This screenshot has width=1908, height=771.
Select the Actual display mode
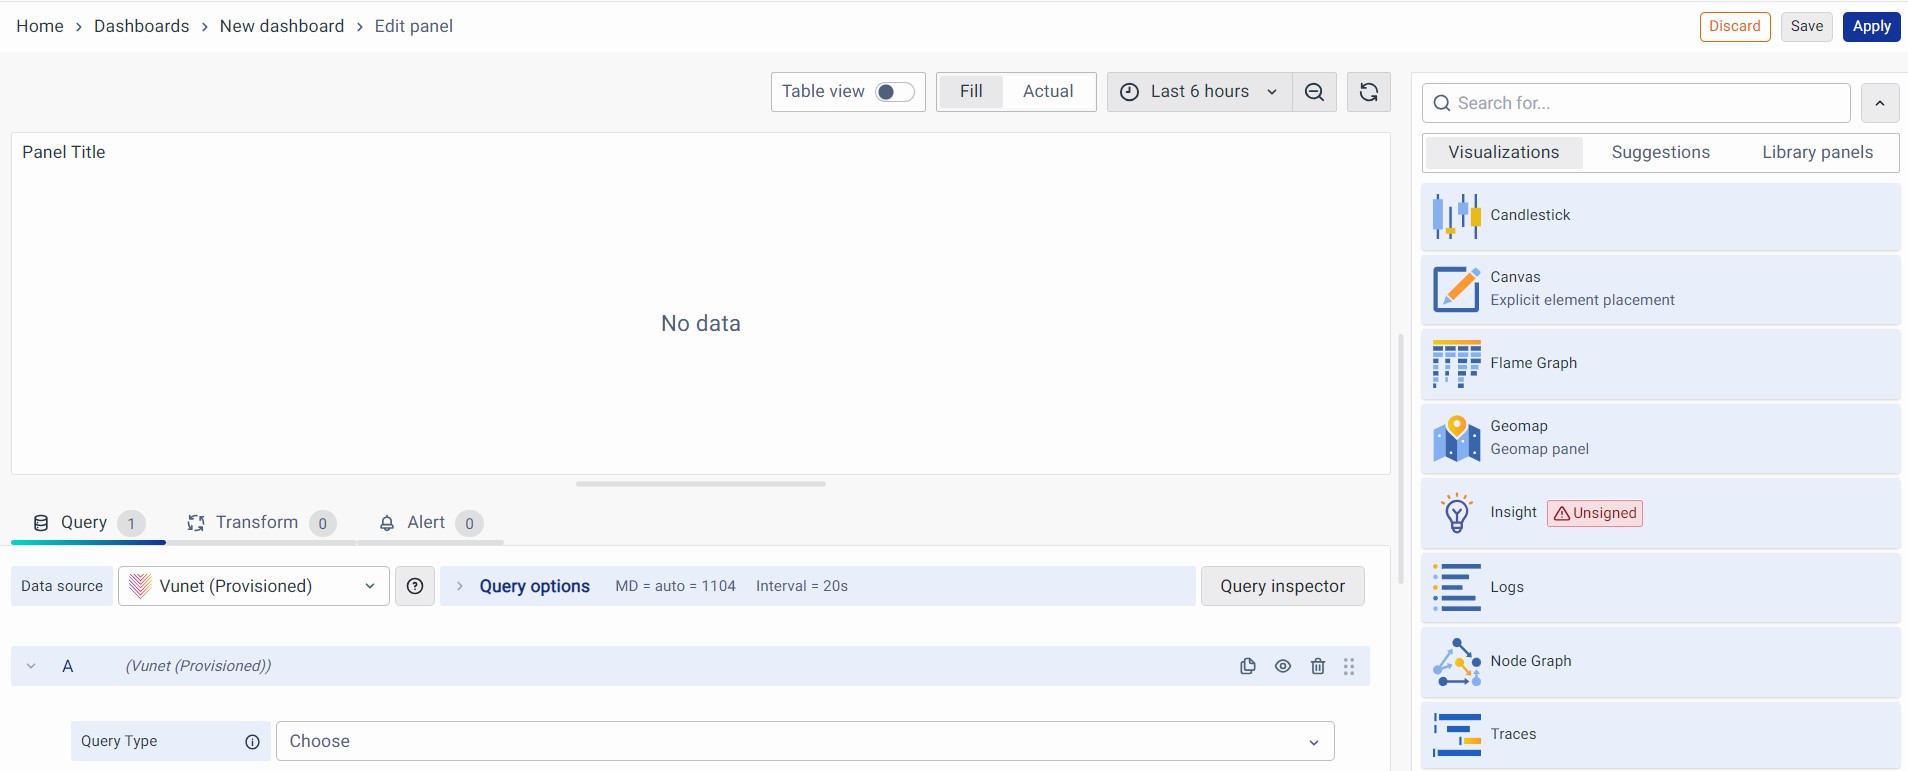pos(1047,92)
